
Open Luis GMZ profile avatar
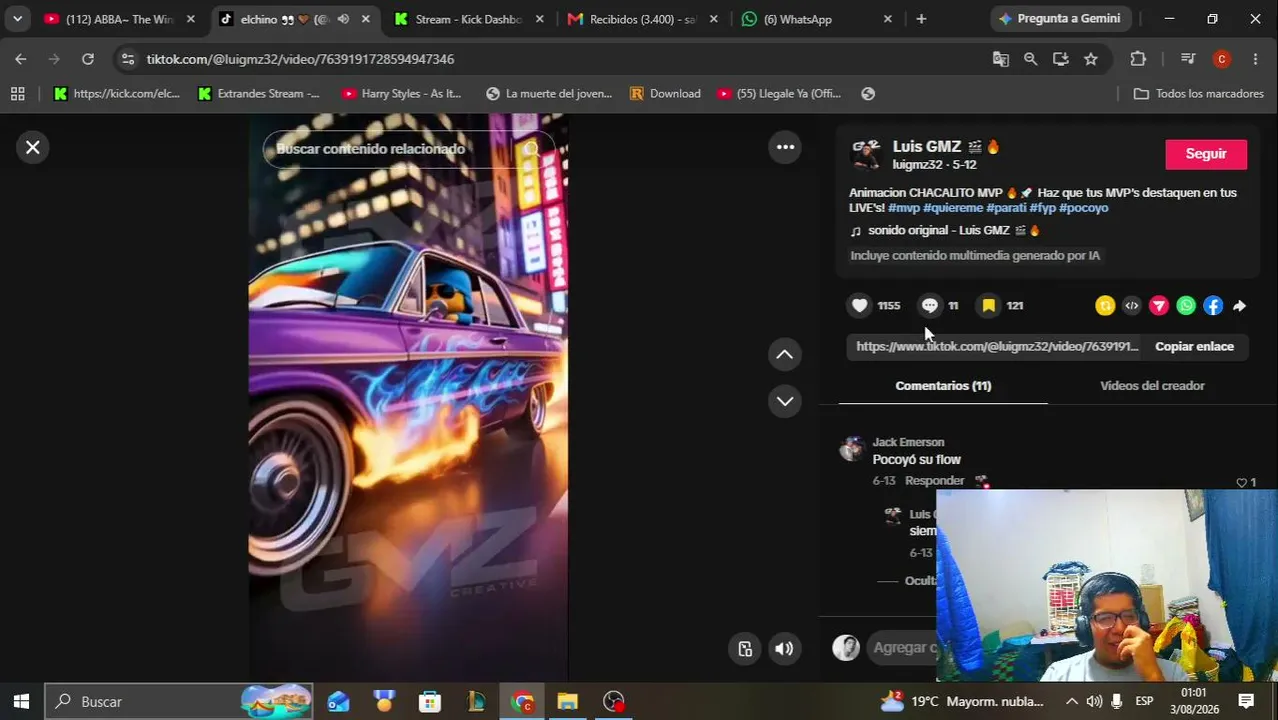tap(865, 154)
